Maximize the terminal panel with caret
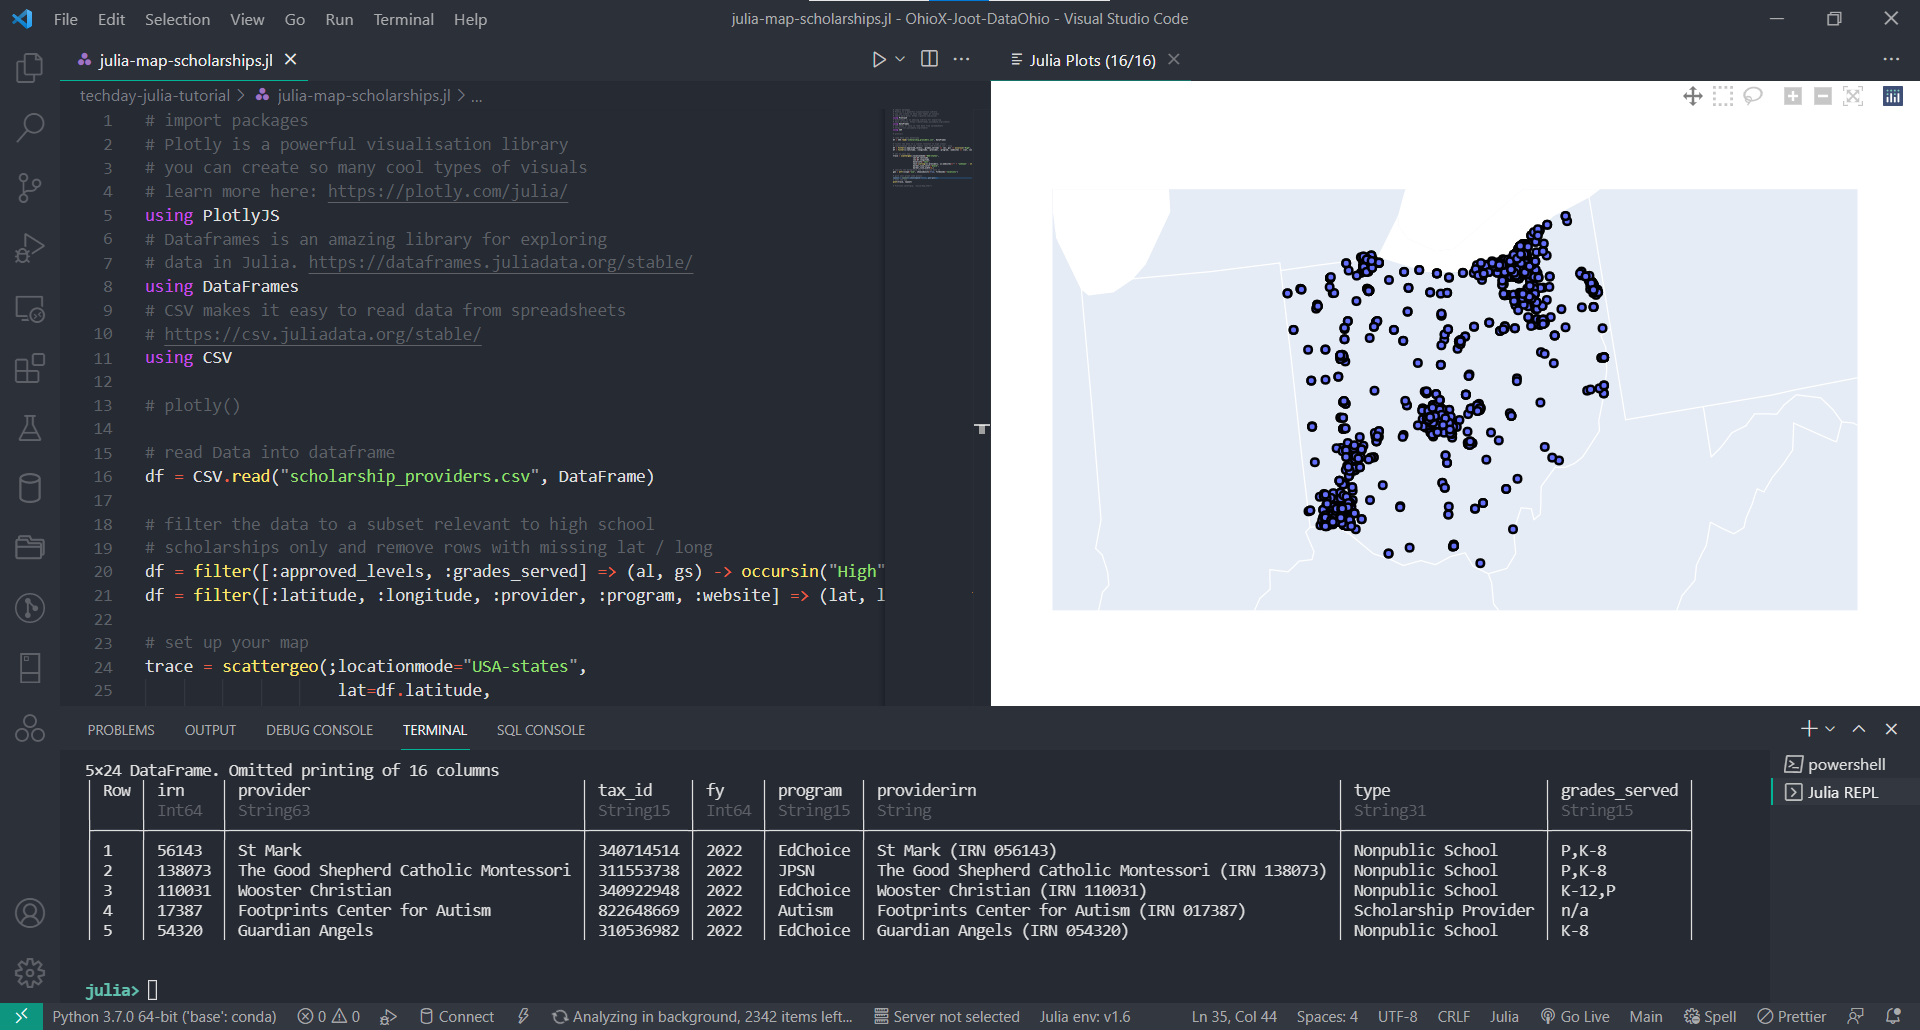This screenshot has height=1030, width=1920. coord(1858,729)
